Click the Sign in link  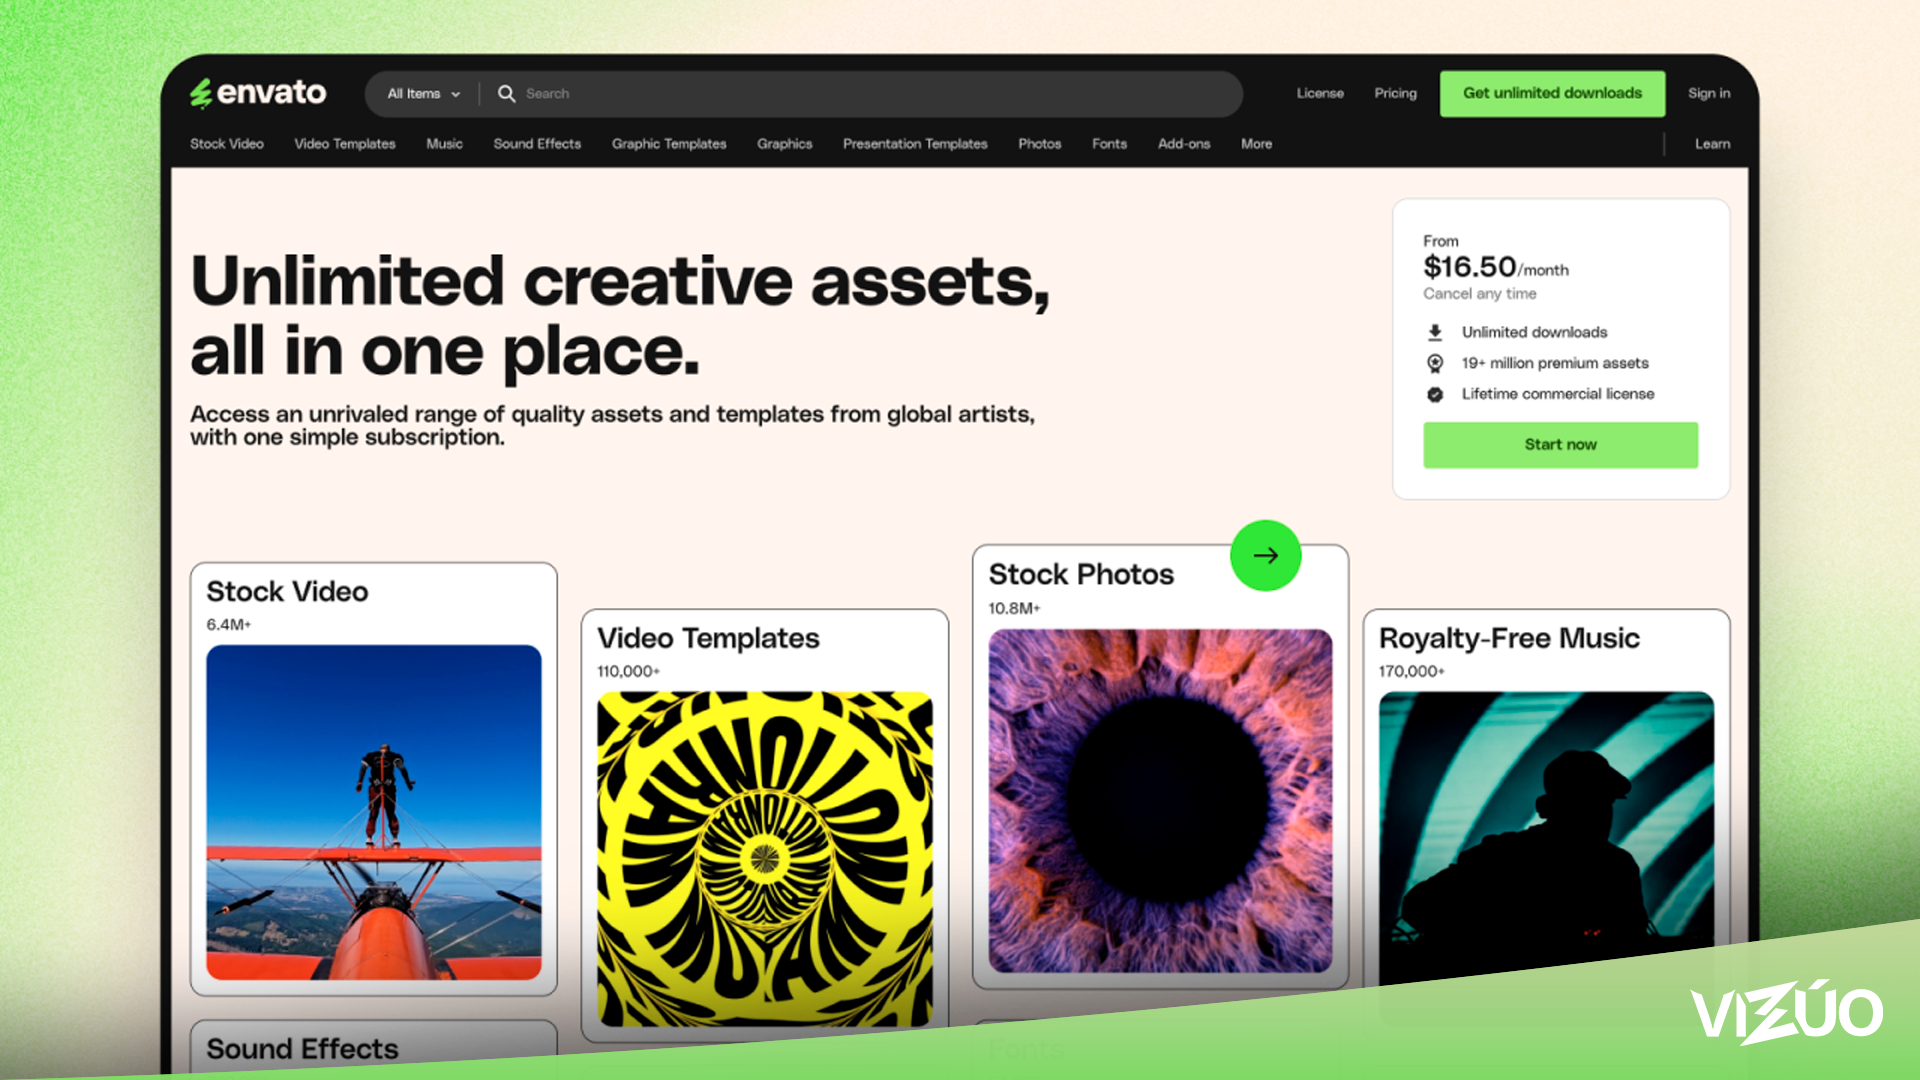pyautogui.click(x=1708, y=93)
